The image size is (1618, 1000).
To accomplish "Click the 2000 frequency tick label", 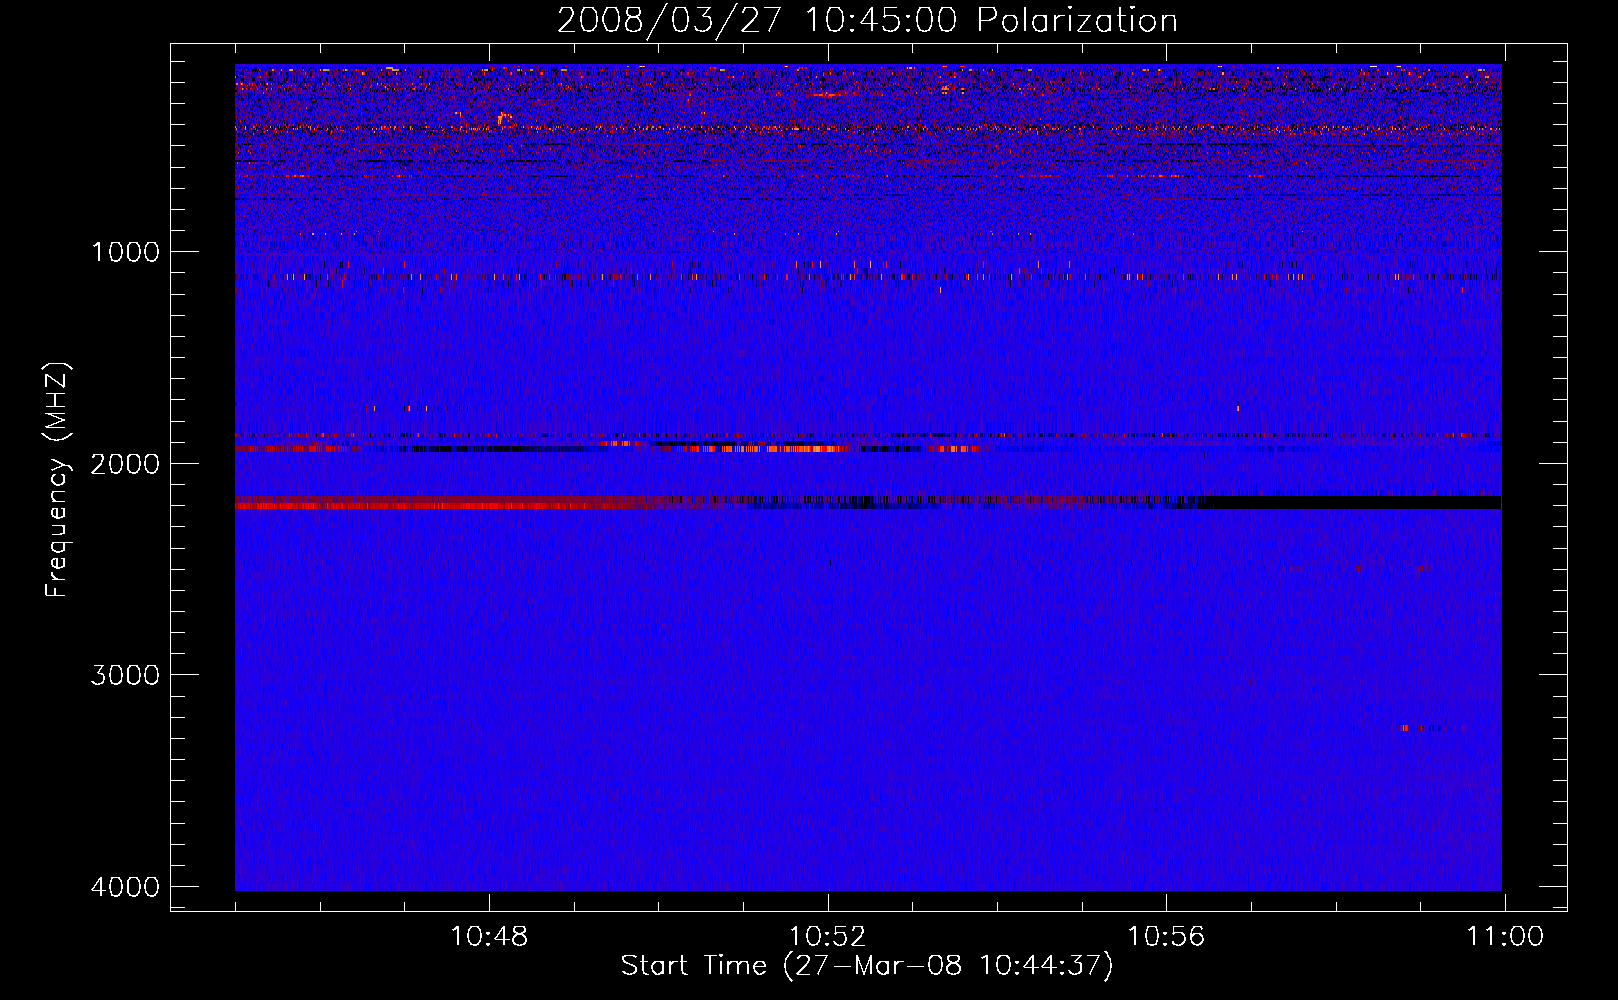I will pyautogui.click(x=125, y=463).
